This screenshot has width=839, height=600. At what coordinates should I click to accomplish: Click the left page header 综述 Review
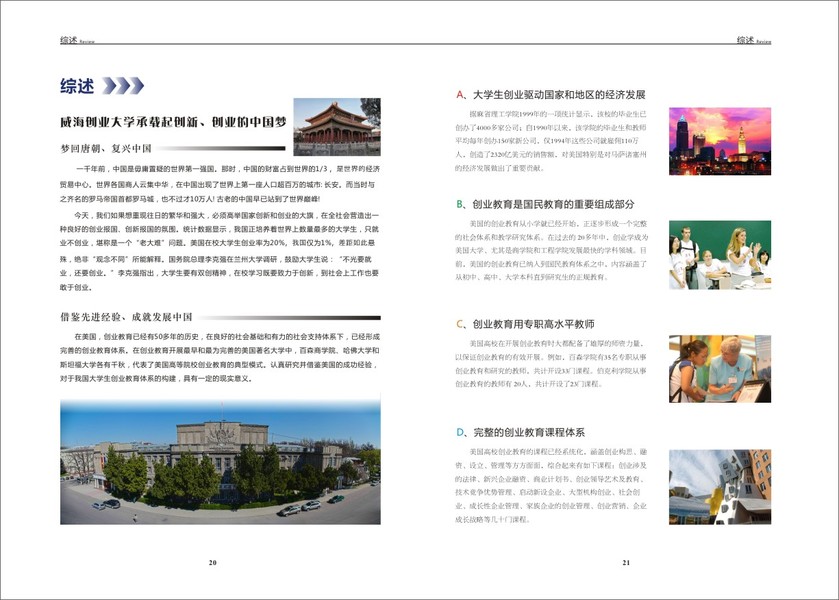(77, 40)
